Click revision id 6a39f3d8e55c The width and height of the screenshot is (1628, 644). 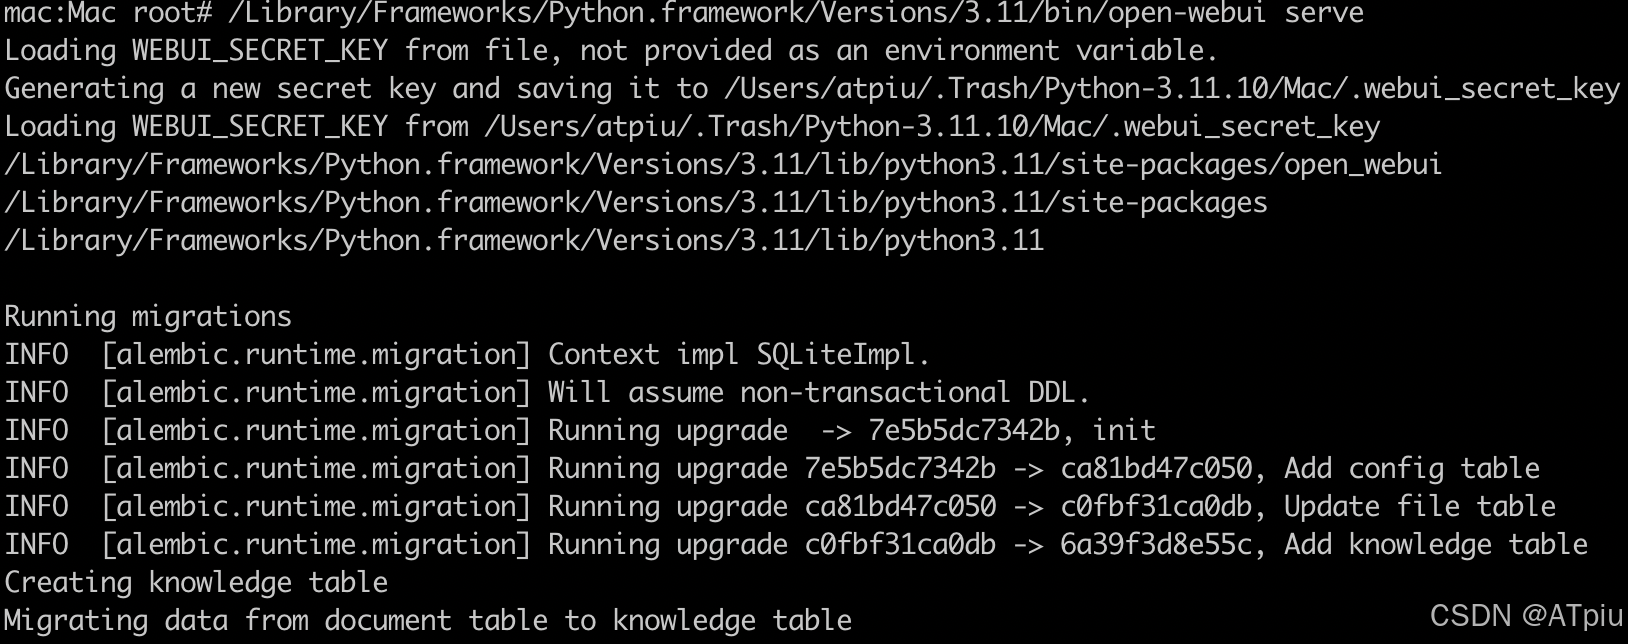pyautogui.click(x=1156, y=545)
